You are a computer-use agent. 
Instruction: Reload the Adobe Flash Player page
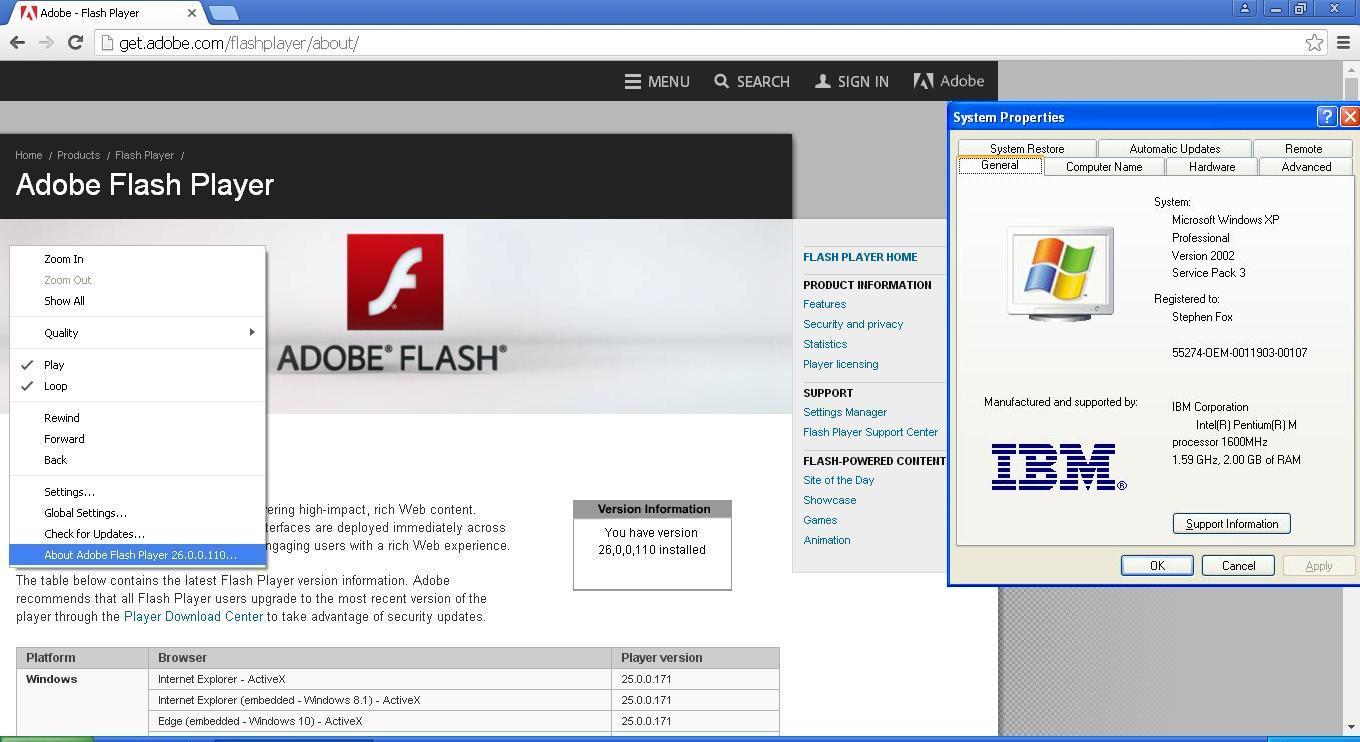(75, 42)
